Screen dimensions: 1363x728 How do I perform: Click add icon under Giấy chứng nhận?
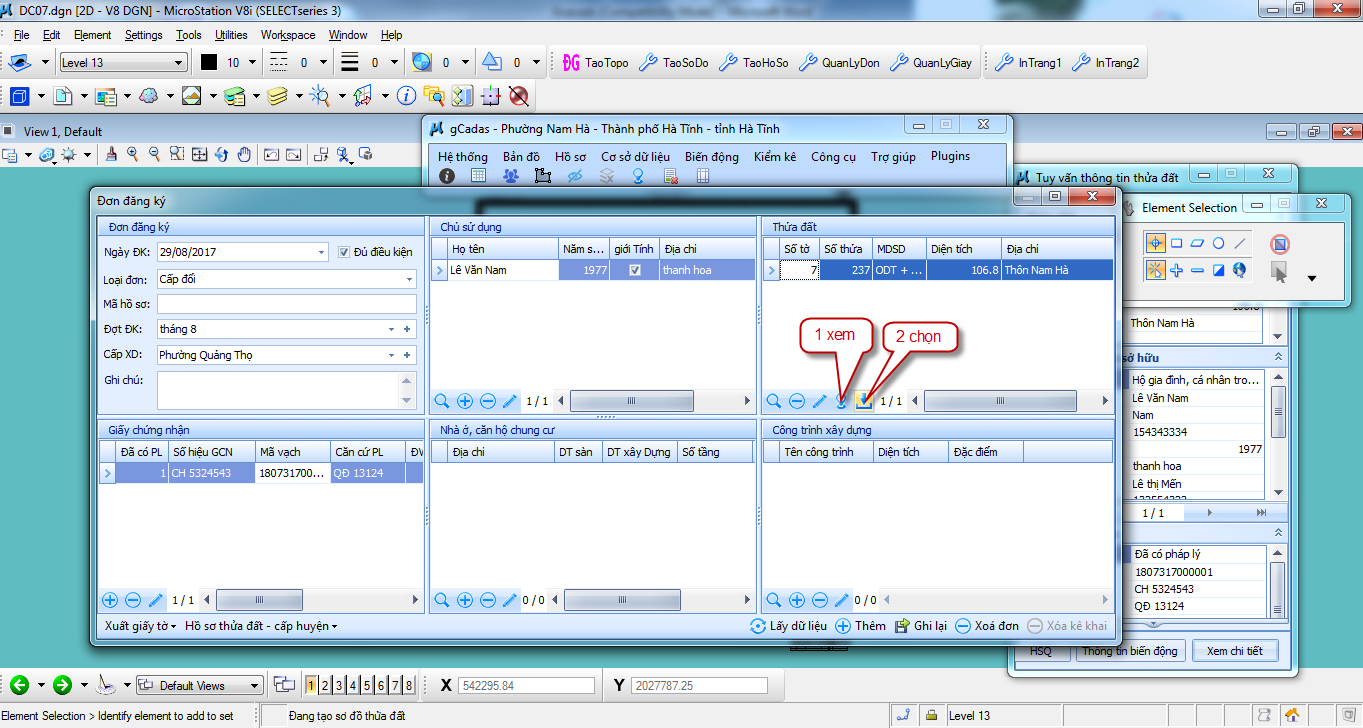point(110,600)
